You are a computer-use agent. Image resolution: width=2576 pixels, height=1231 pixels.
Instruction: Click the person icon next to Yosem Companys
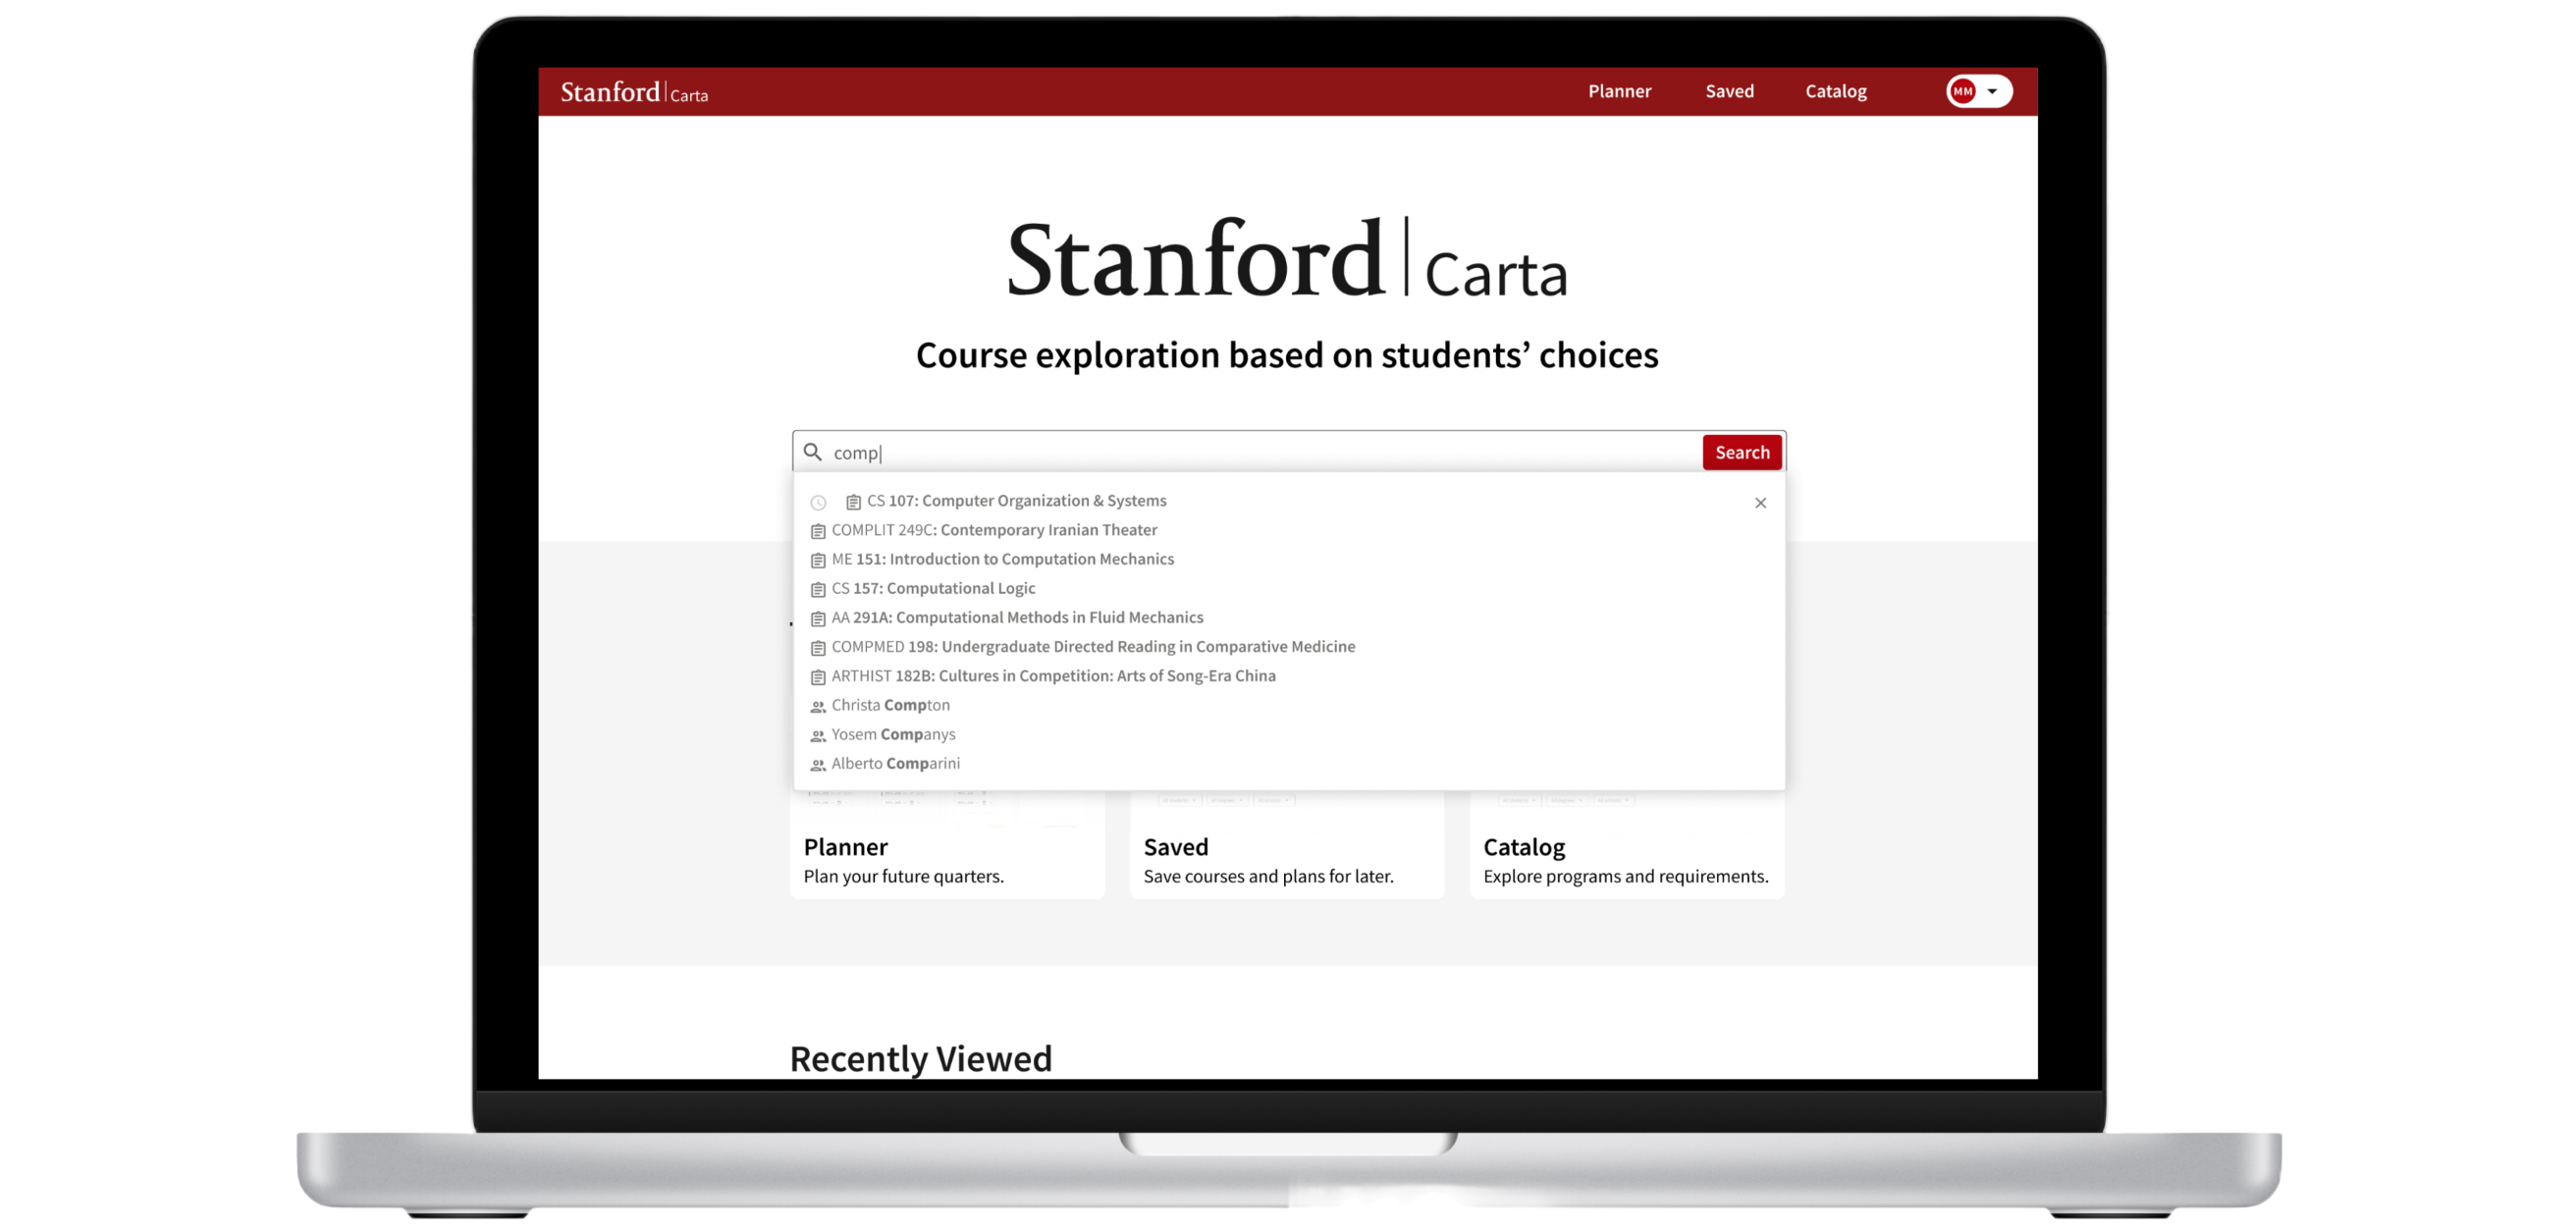coord(818,734)
